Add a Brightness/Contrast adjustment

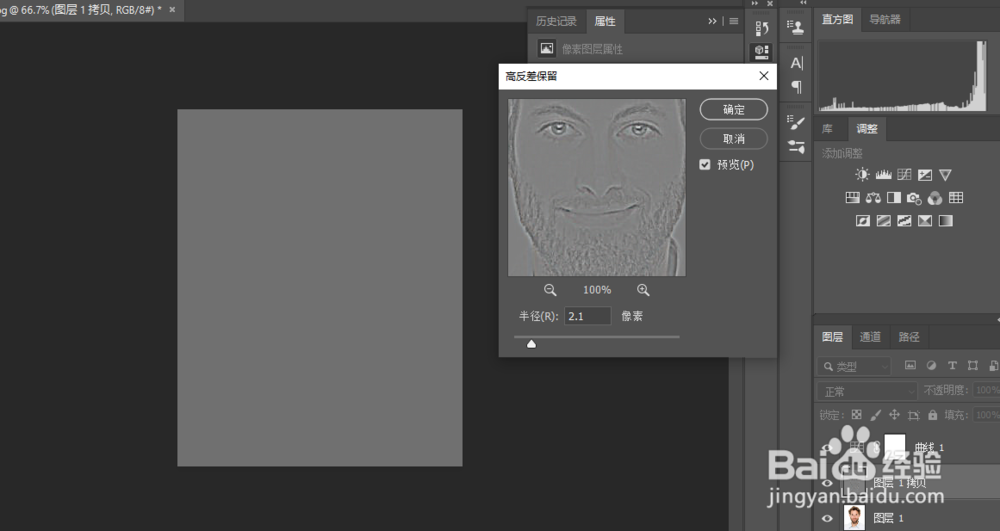[x=862, y=175]
